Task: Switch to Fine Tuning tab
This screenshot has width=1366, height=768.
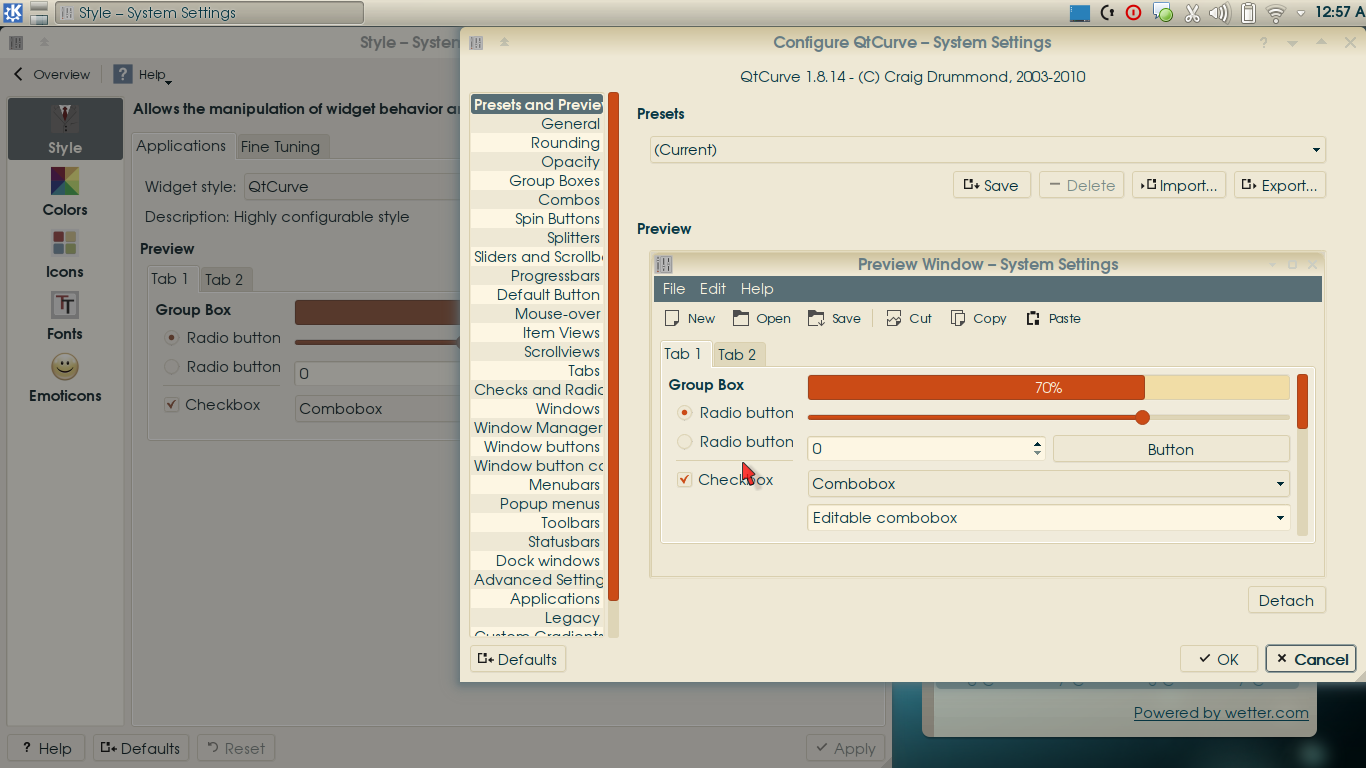Action: click(x=280, y=146)
